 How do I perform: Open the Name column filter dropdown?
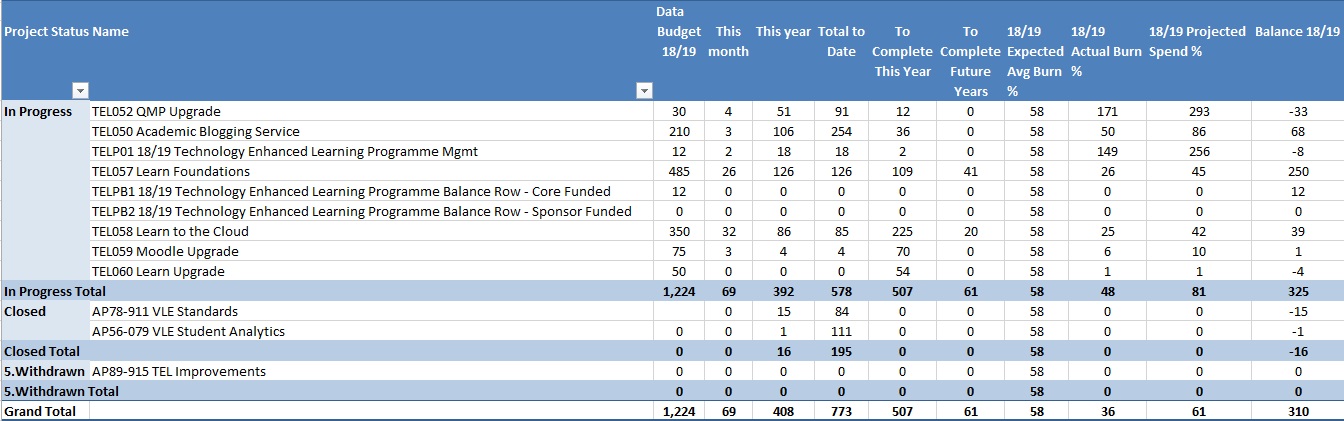click(x=644, y=91)
